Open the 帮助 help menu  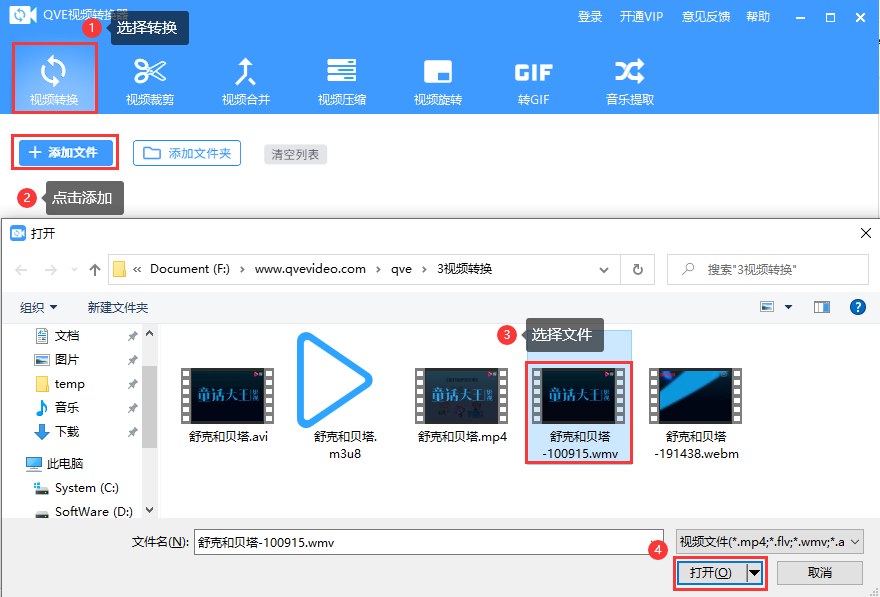758,17
